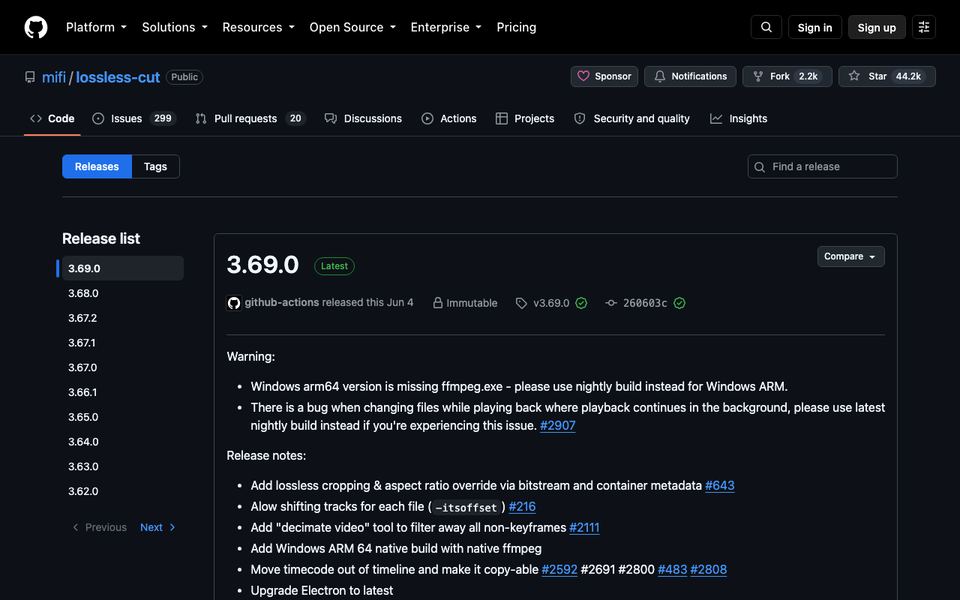The height and width of the screenshot is (600, 960).
Task: Open issue link #643
Action: point(719,486)
